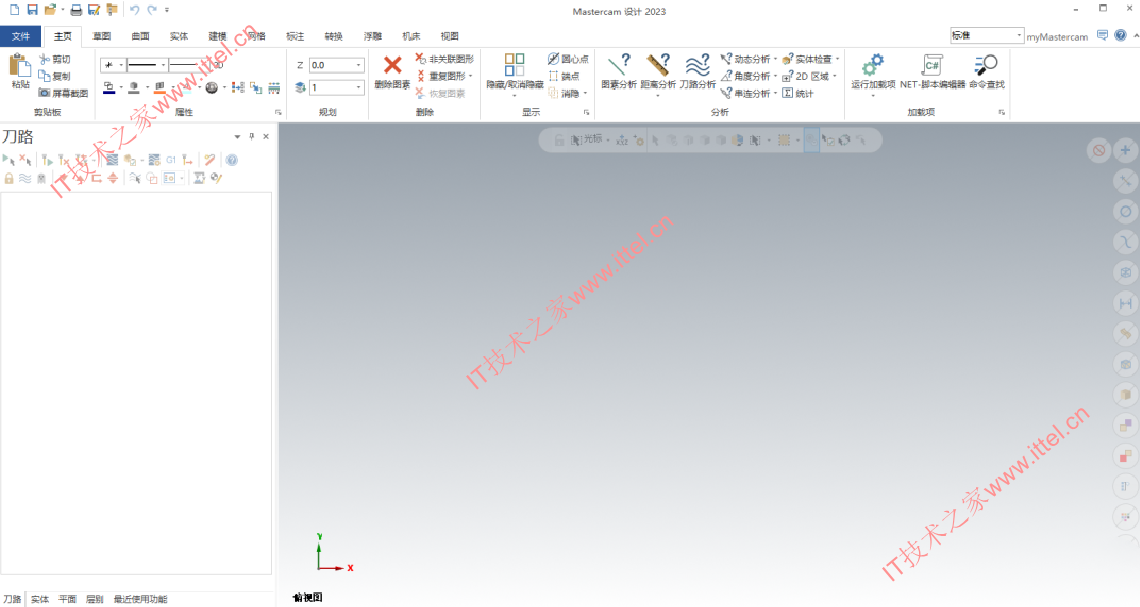The height and width of the screenshot is (607, 1140).
Task: Click the myMastercam link
Action: click(1057, 36)
